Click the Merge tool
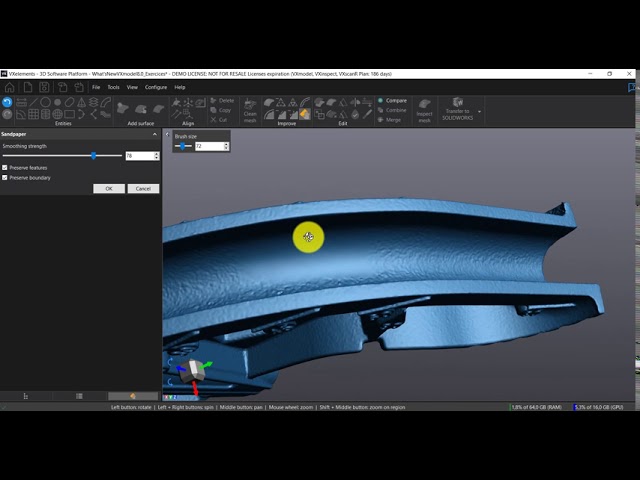Viewport: 640px width, 480px height. point(390,119)
